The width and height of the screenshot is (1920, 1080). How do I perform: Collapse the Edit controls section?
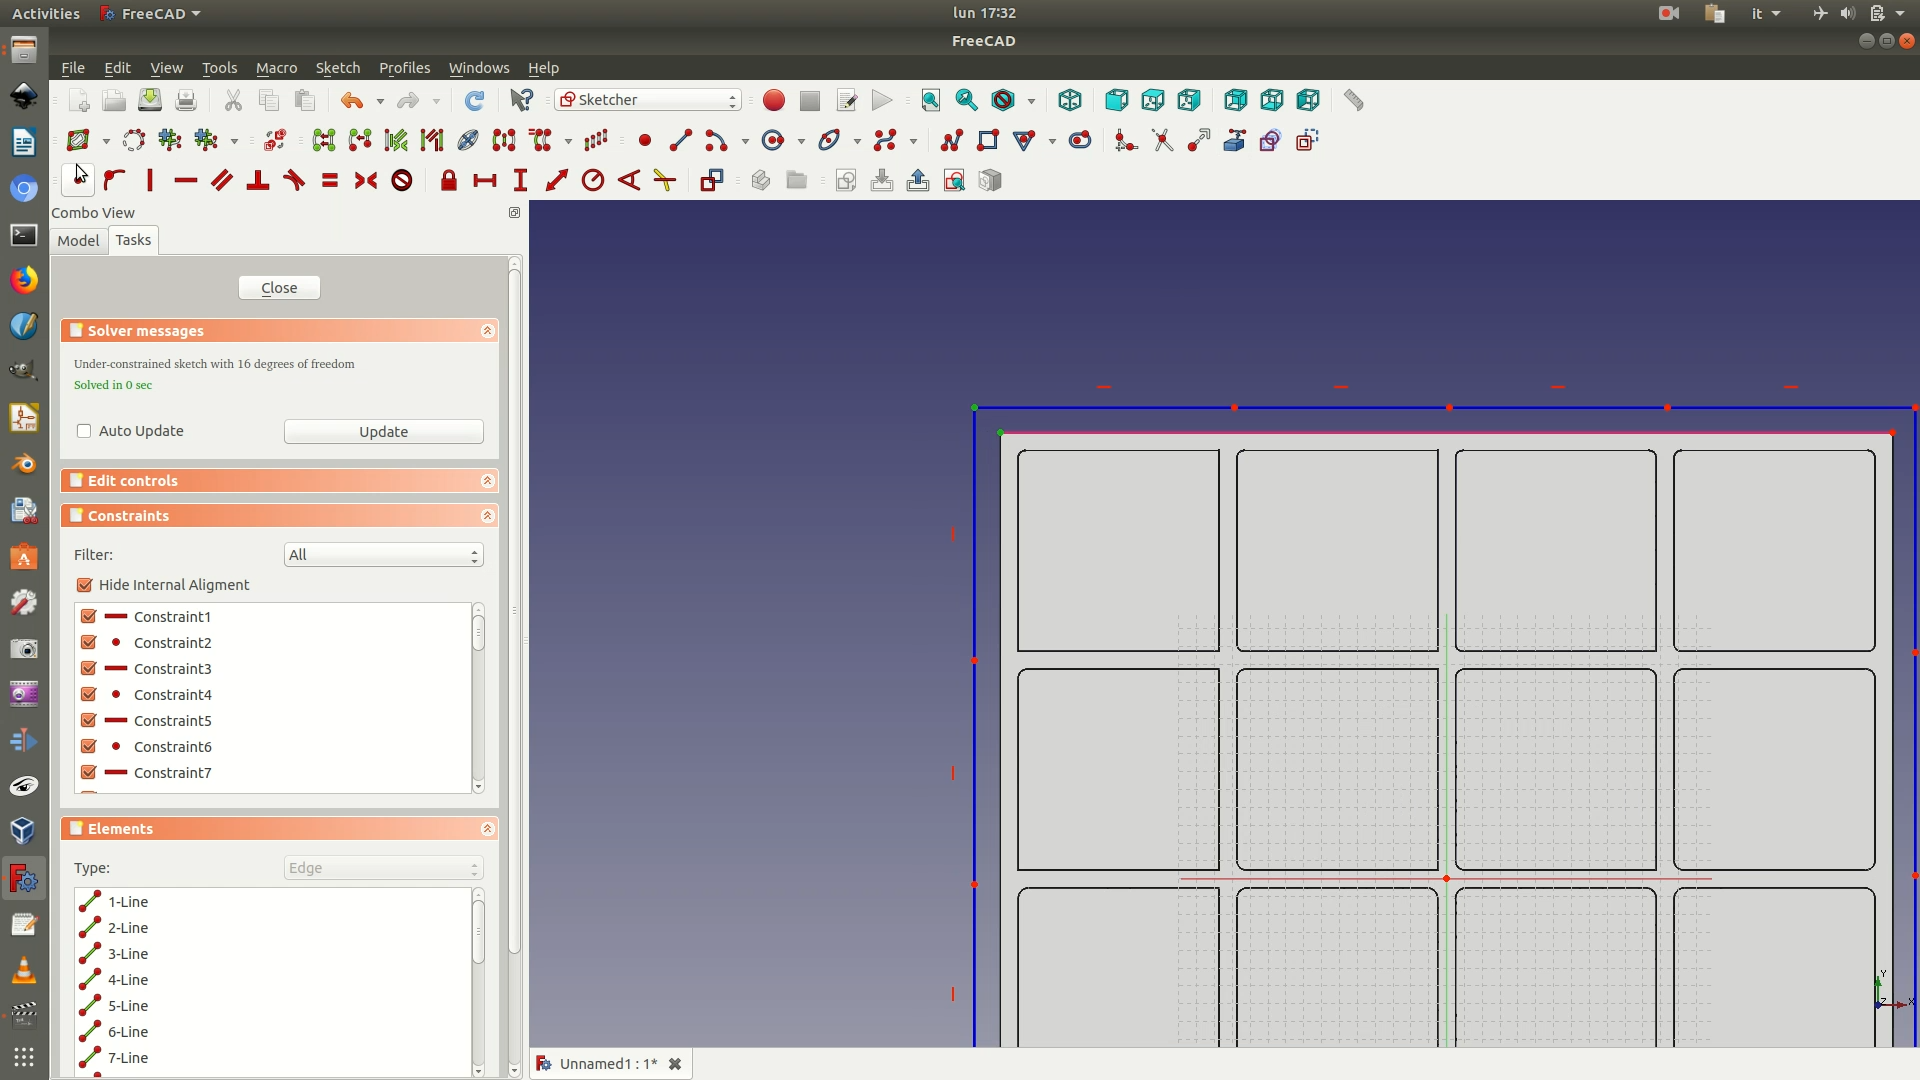pyautogui.click(x=487, y=481)
